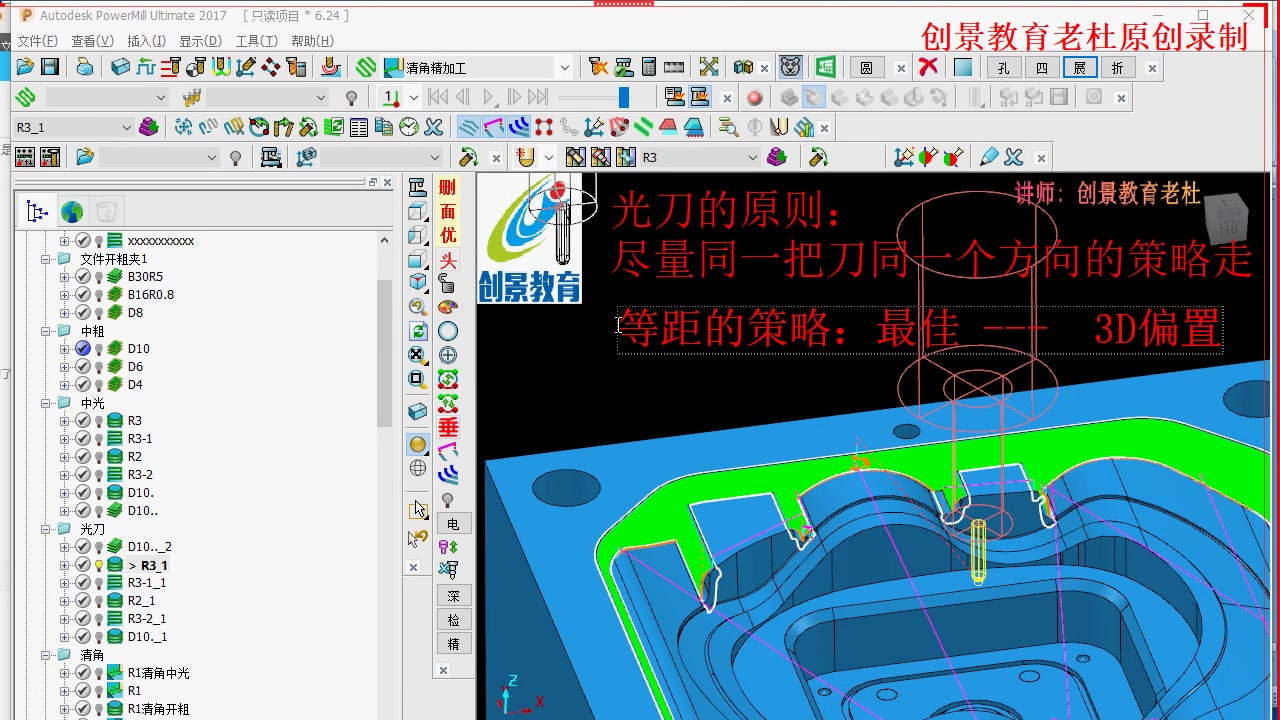Screen dimensions: 1280x720
Task: Select the R1清角中光 toolpath
Action: point(158,673)
